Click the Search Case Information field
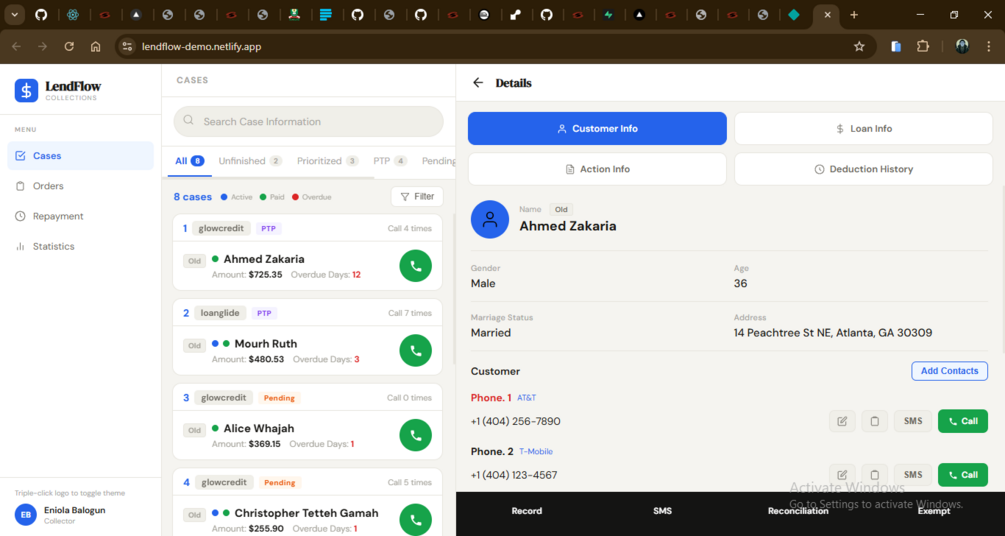The width and height of the screenshot is (1005, 536). pyautogui.click(x=308, y=122)
